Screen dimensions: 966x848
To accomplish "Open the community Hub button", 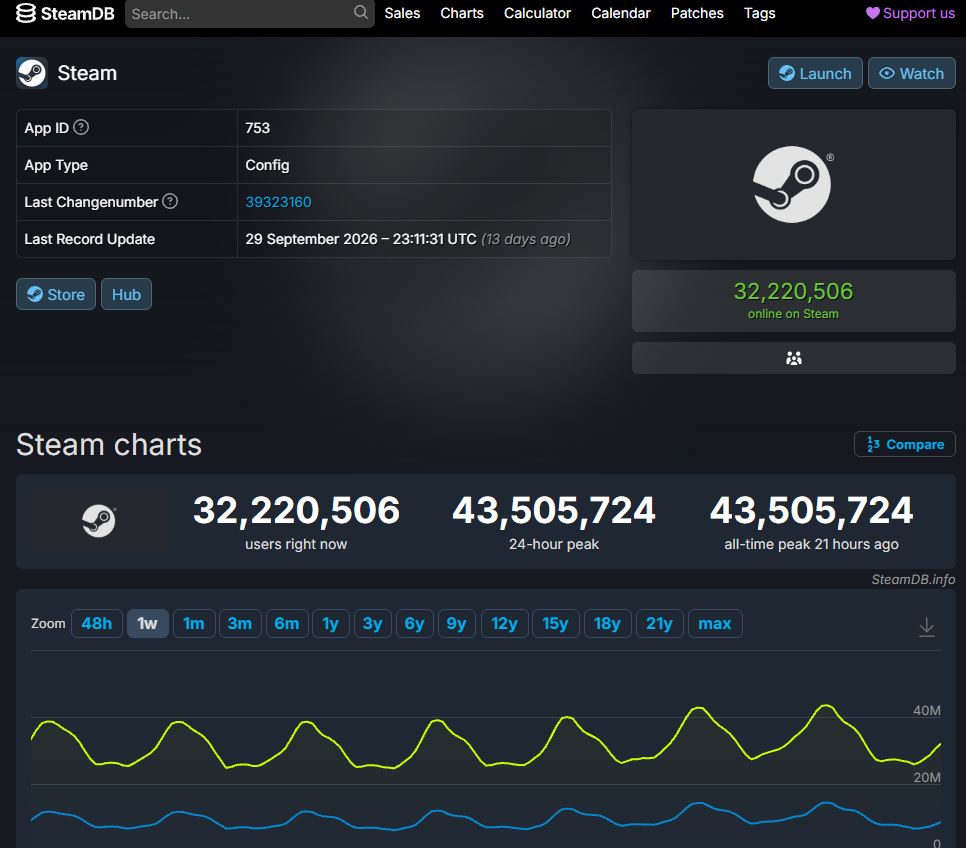I will (x=126, y=294).
